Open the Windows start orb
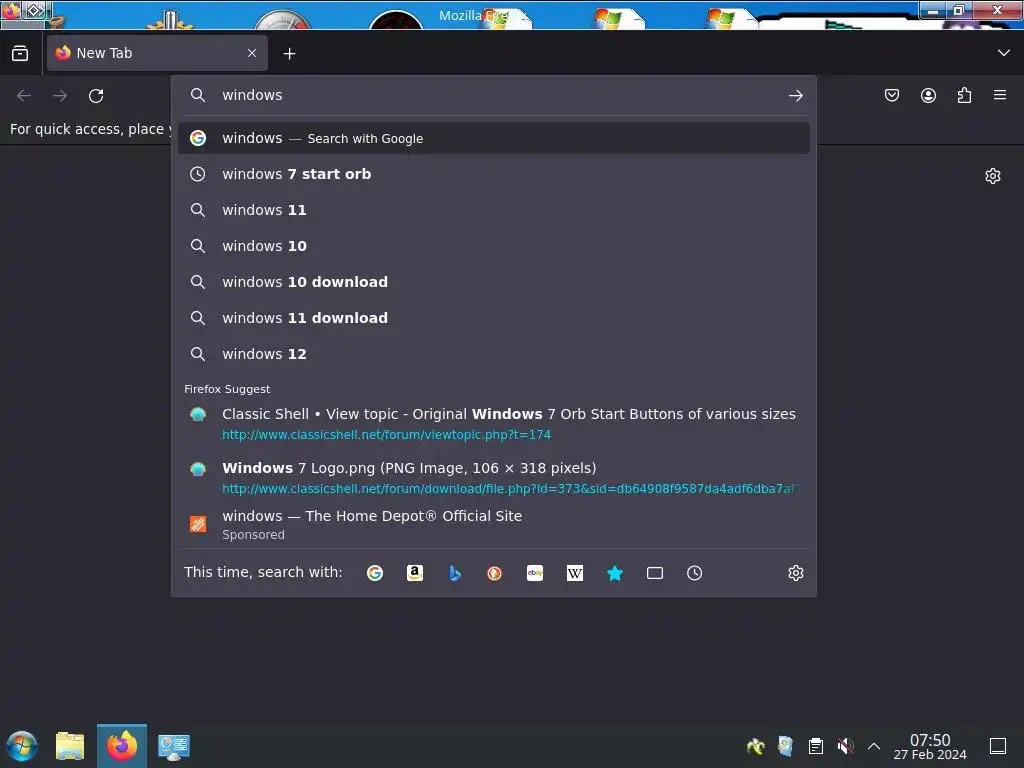This screenshot has width=1024, height=768. (22, 746)
